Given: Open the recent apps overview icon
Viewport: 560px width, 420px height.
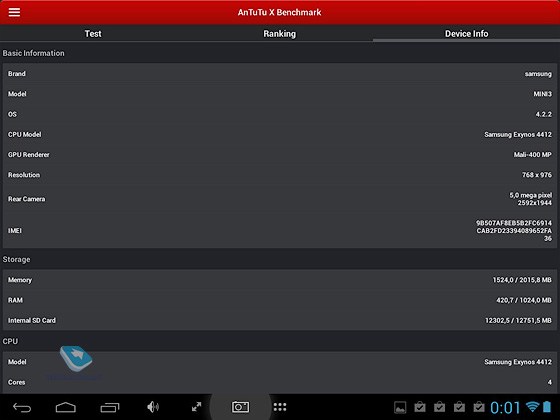Looking at the screenshot, I should [110, 407].
